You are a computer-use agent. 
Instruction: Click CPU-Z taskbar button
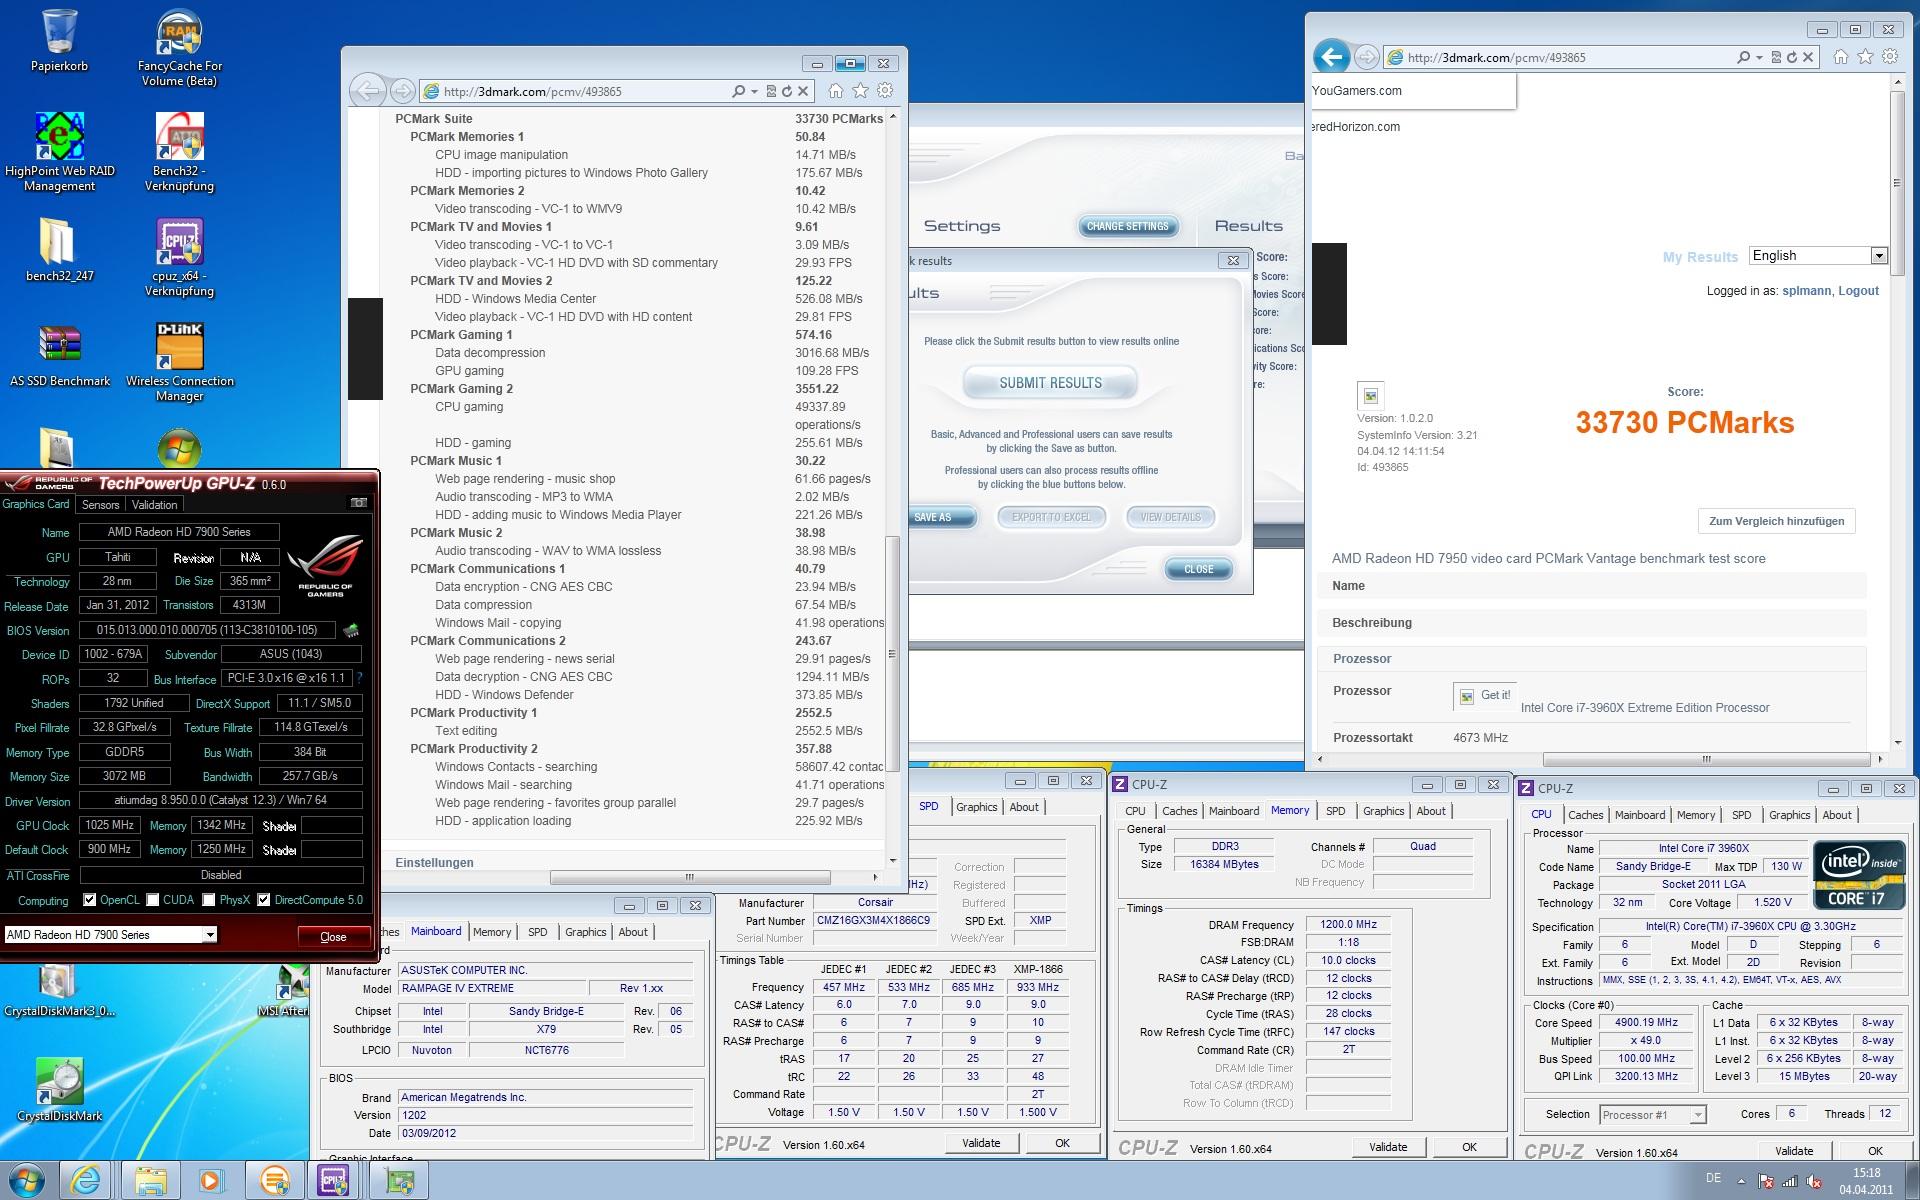pos(333,1181)
